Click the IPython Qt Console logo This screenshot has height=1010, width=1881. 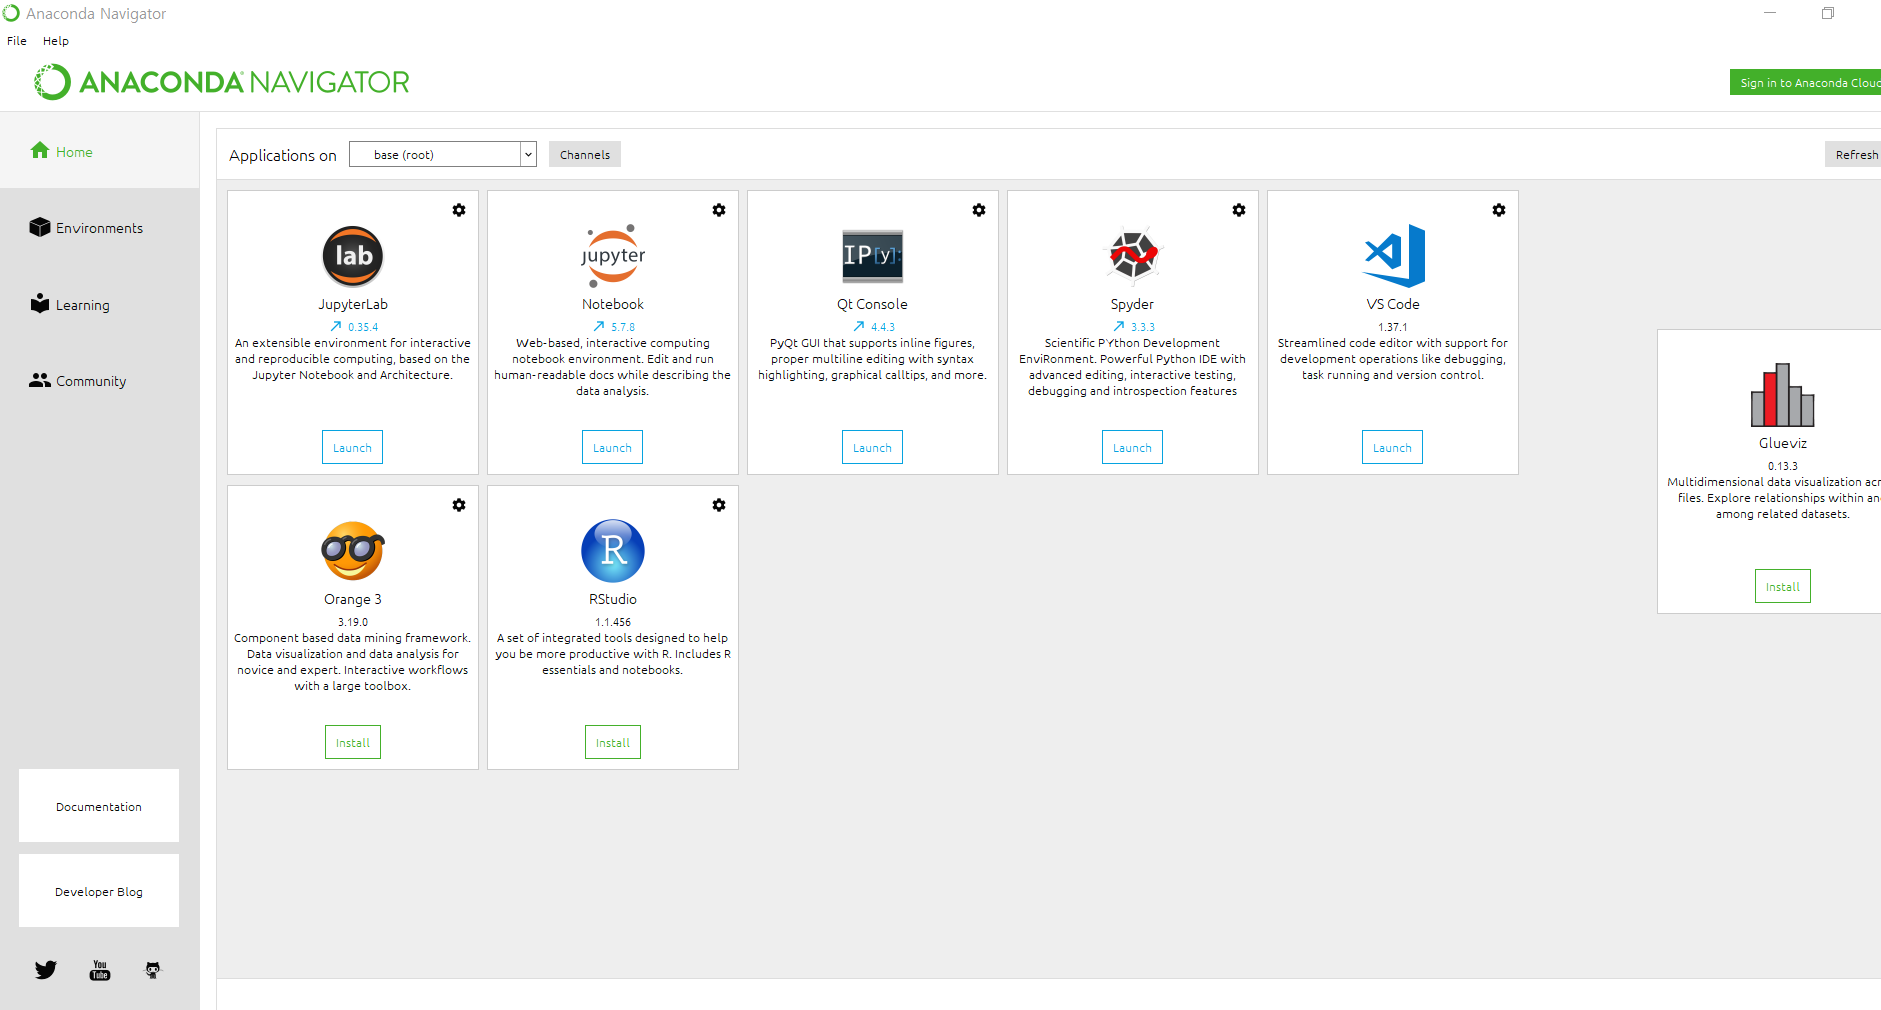[x=873, y=256]
